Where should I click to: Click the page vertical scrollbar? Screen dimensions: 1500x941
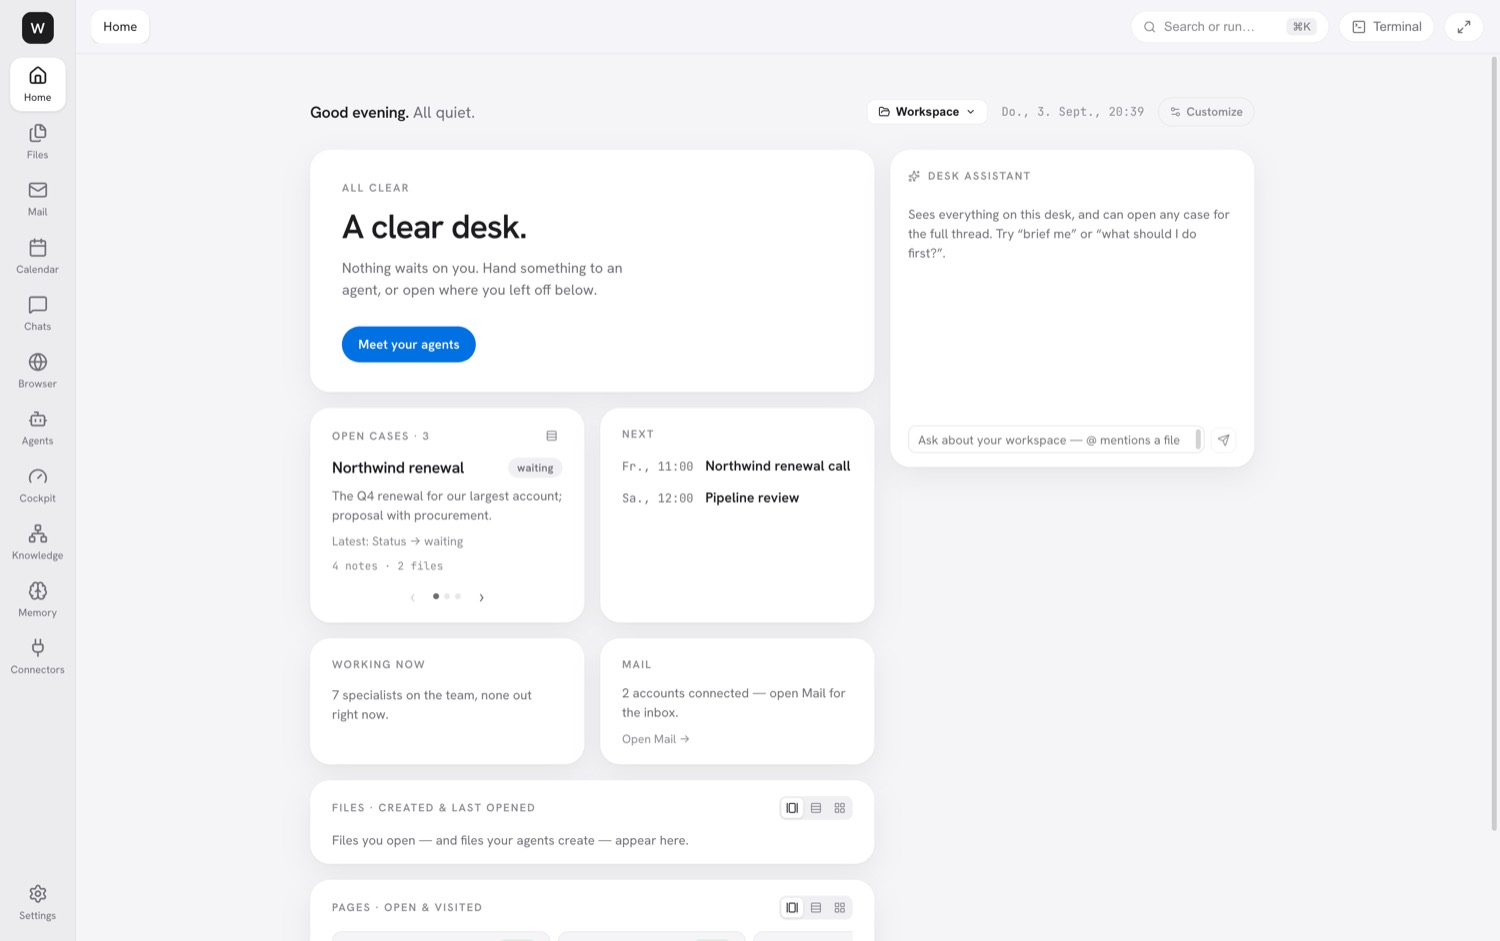(x=1494, y=443)
